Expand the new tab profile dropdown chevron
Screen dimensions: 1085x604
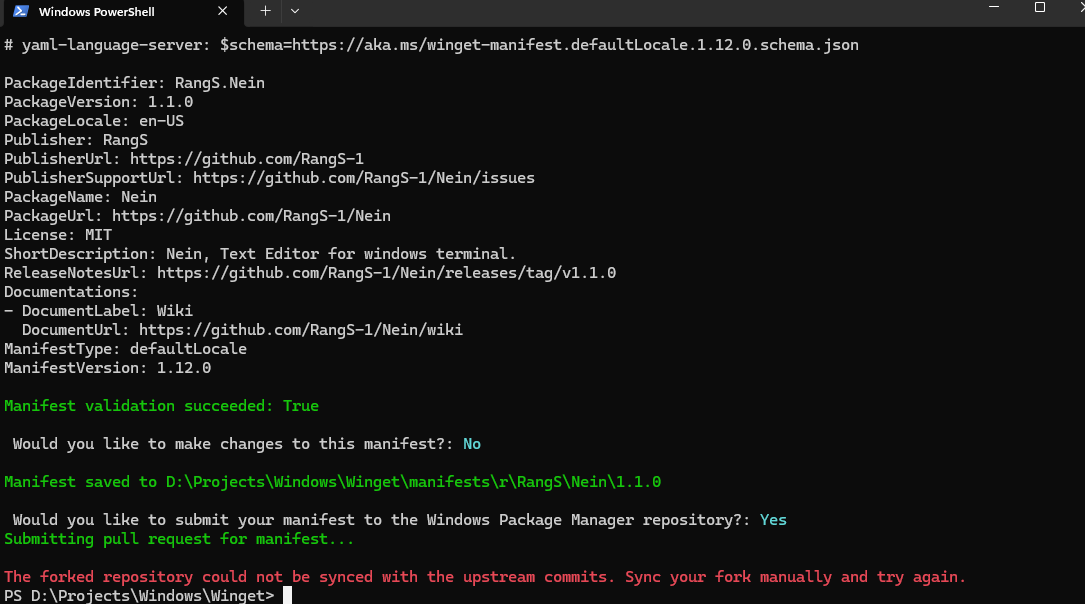295,11
